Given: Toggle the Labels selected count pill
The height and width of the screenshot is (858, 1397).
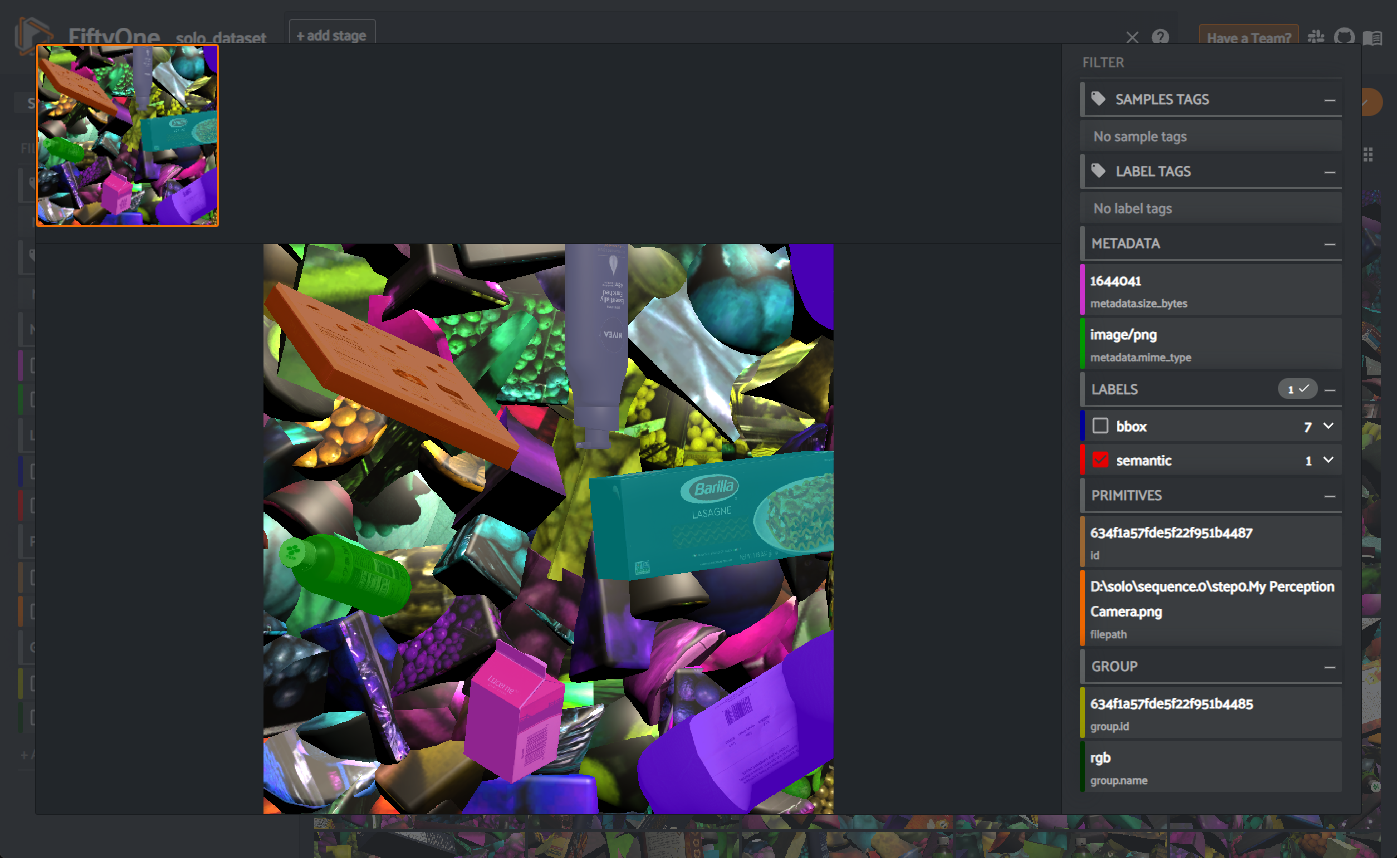Looking at the screenshot, I should coord(1297,389).
